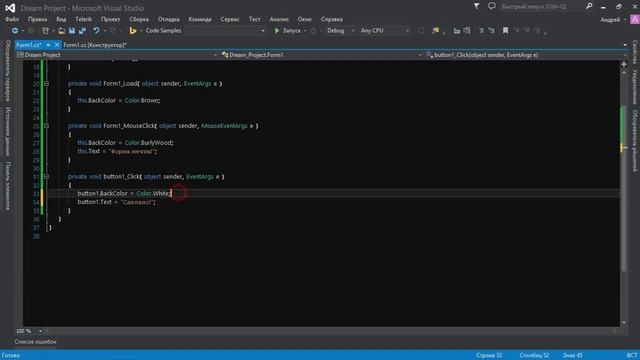This screenshot has width=640, height=360.
Task: Open the Отладка menu
Action: coord(169,19)
